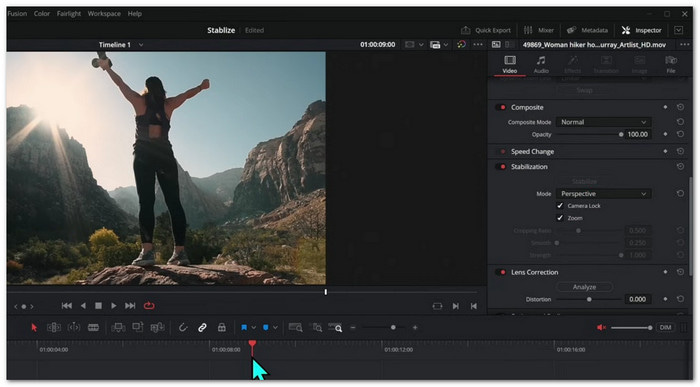
Task: Click the timeline zoom in plus button
Action: coord(415,328)
